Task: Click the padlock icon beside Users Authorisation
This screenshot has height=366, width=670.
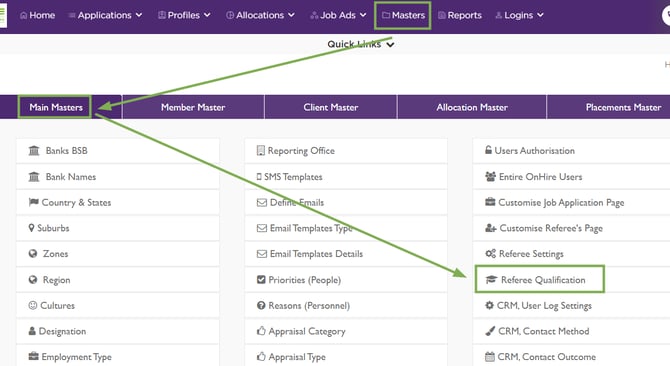Action: tap(488, 150)
